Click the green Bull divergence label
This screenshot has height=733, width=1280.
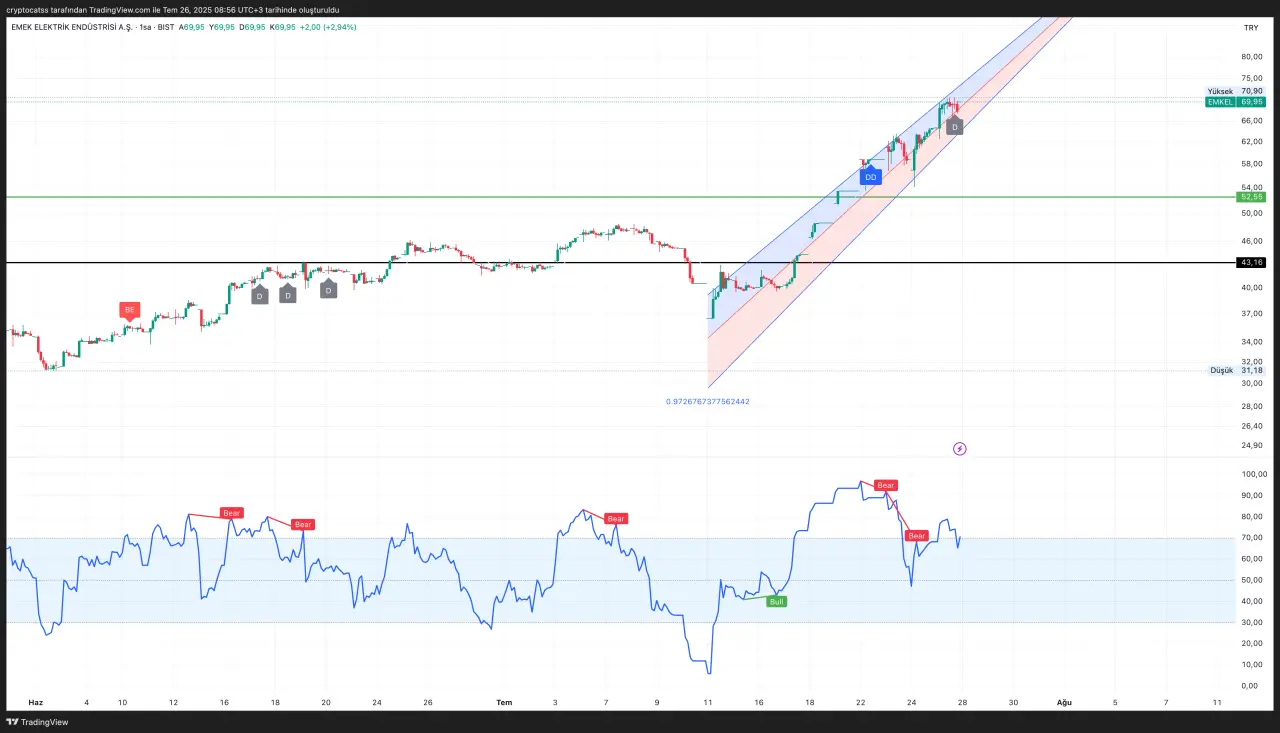(776, 602)
